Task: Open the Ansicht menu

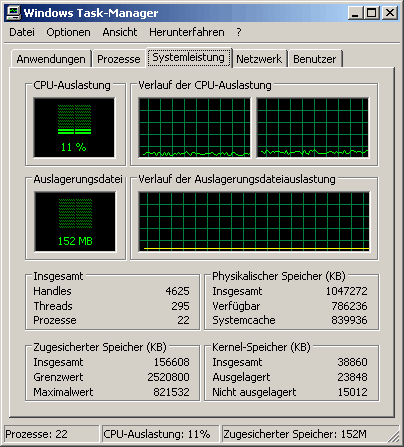Action: (120, 32)
